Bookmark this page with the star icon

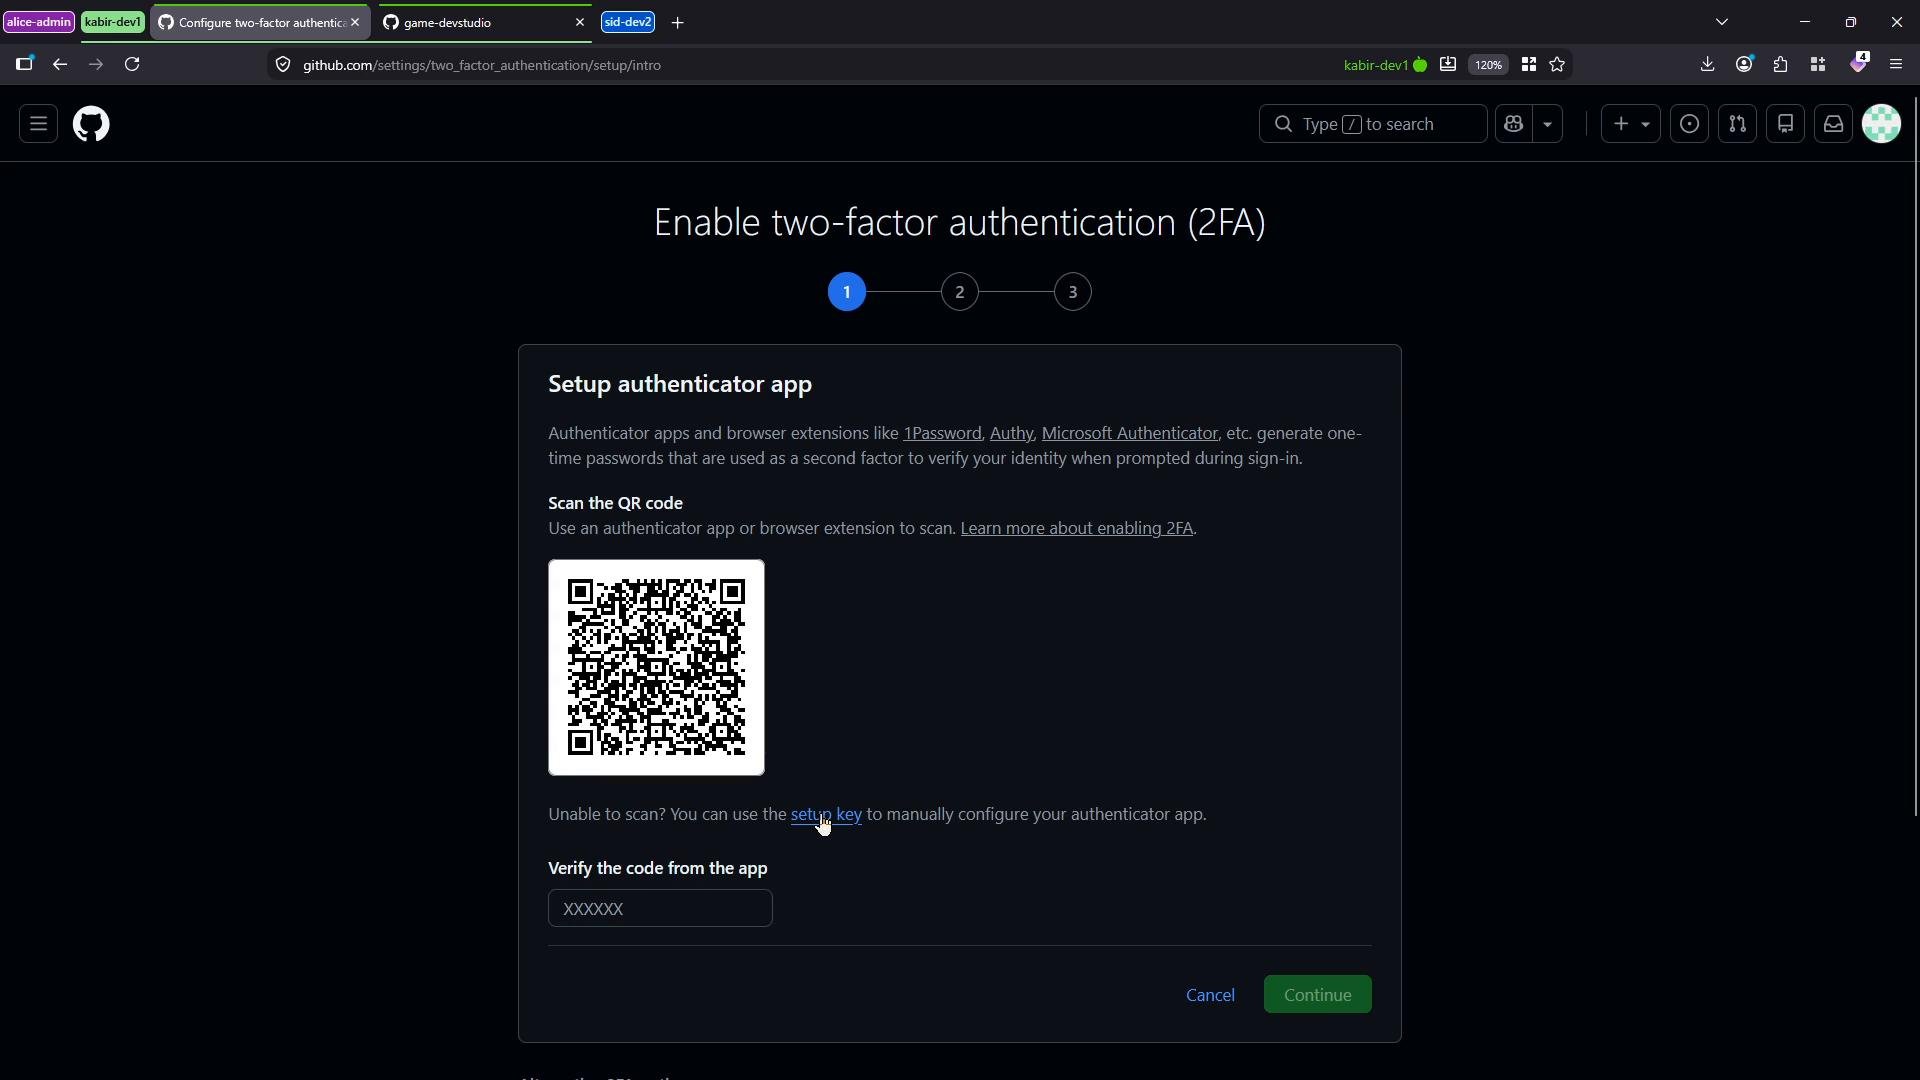click(1557, 65)
